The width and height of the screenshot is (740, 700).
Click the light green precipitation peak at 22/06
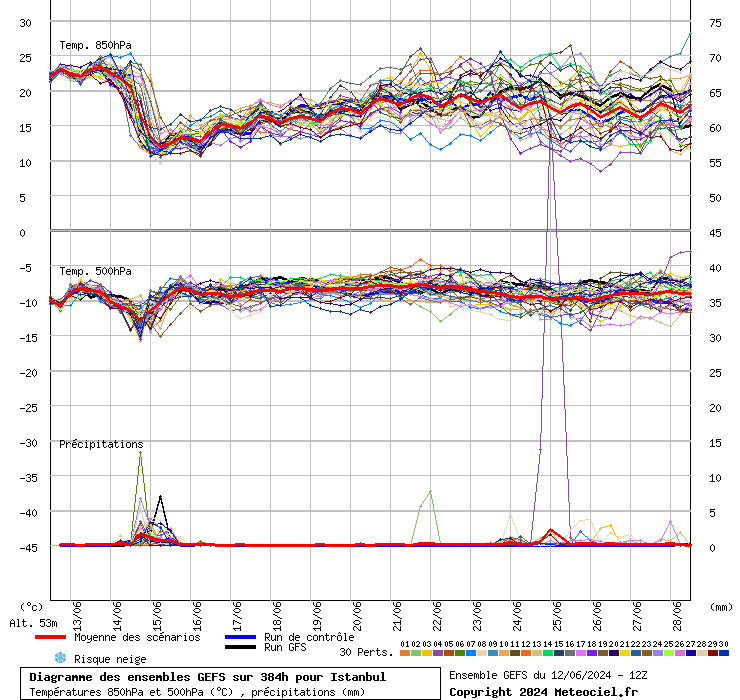pyautogui.click(x=430, y=492)
